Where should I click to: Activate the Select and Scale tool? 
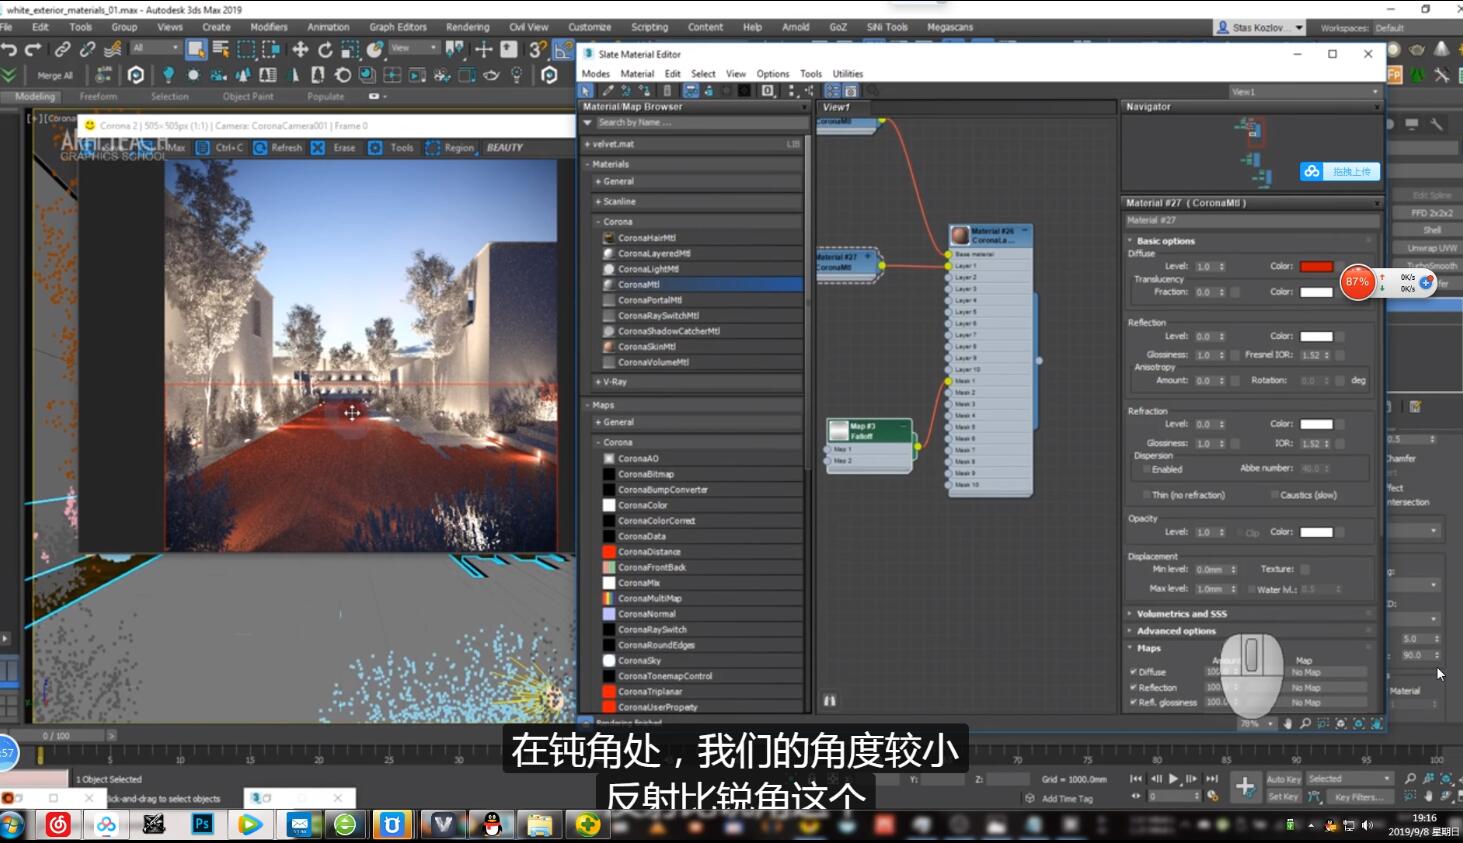coord(350,49)
